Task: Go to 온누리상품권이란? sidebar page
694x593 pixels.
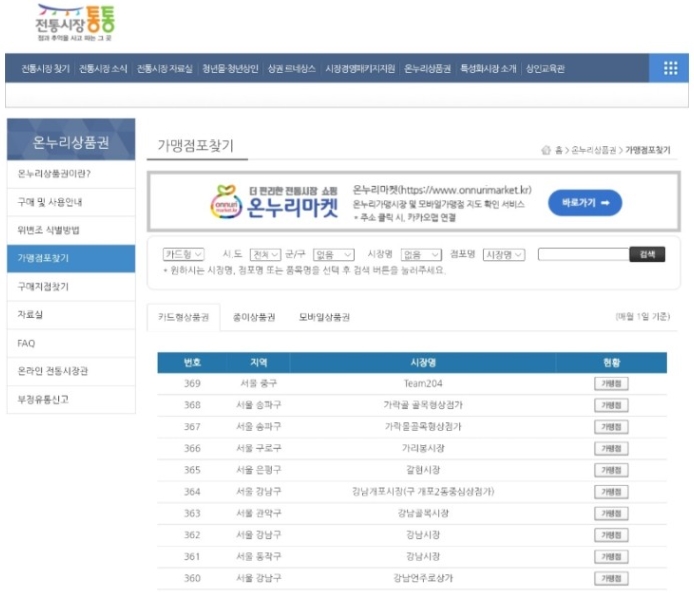Action: click(x=71, y=174)
